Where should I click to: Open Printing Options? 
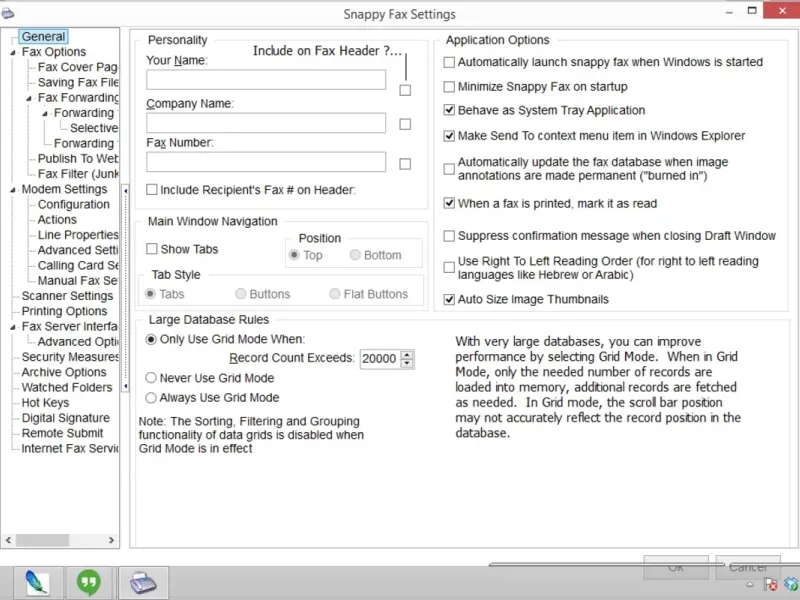[x=64, y=311]
